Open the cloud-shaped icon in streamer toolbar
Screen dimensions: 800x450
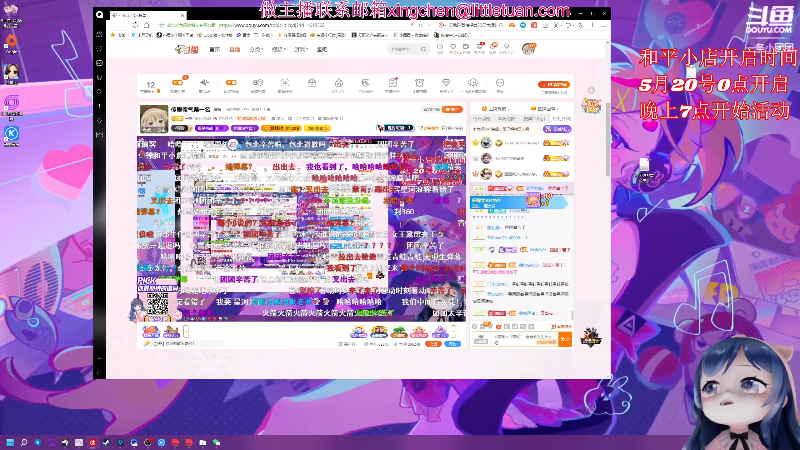tap(473, 83)
